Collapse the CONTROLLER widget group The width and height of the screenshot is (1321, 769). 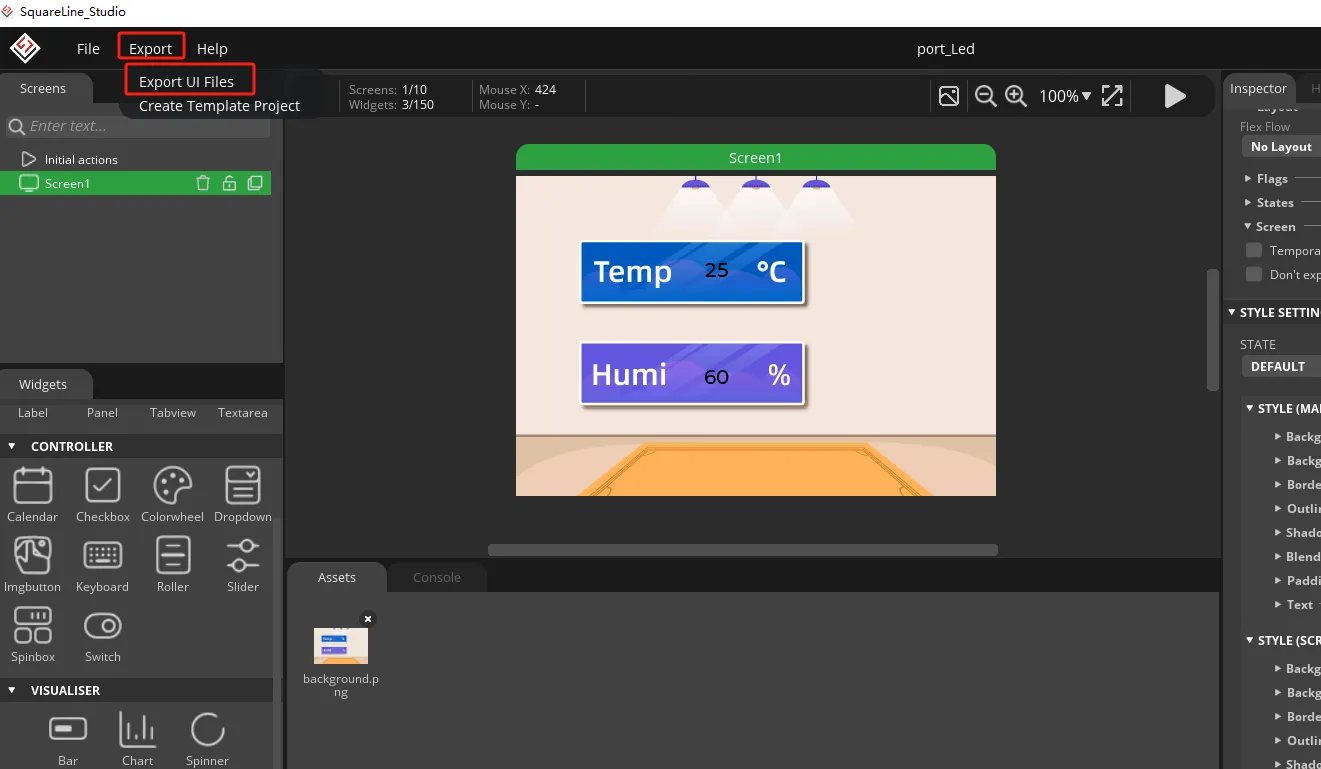point(13,446)
